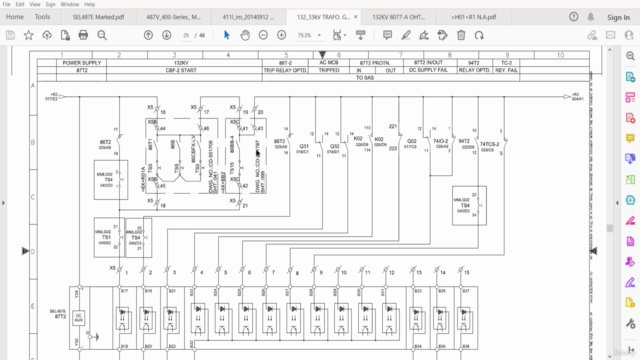
Task: Open the View menu
Action: tap(35, 4)
